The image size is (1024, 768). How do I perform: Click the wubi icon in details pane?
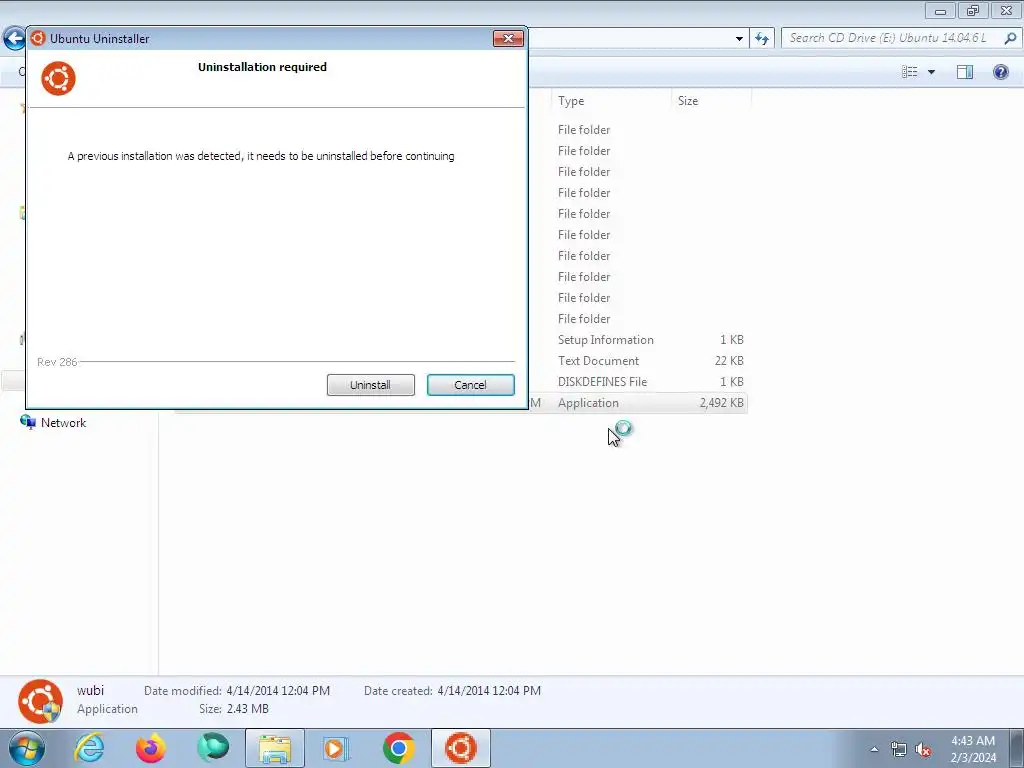click(40, 702)
